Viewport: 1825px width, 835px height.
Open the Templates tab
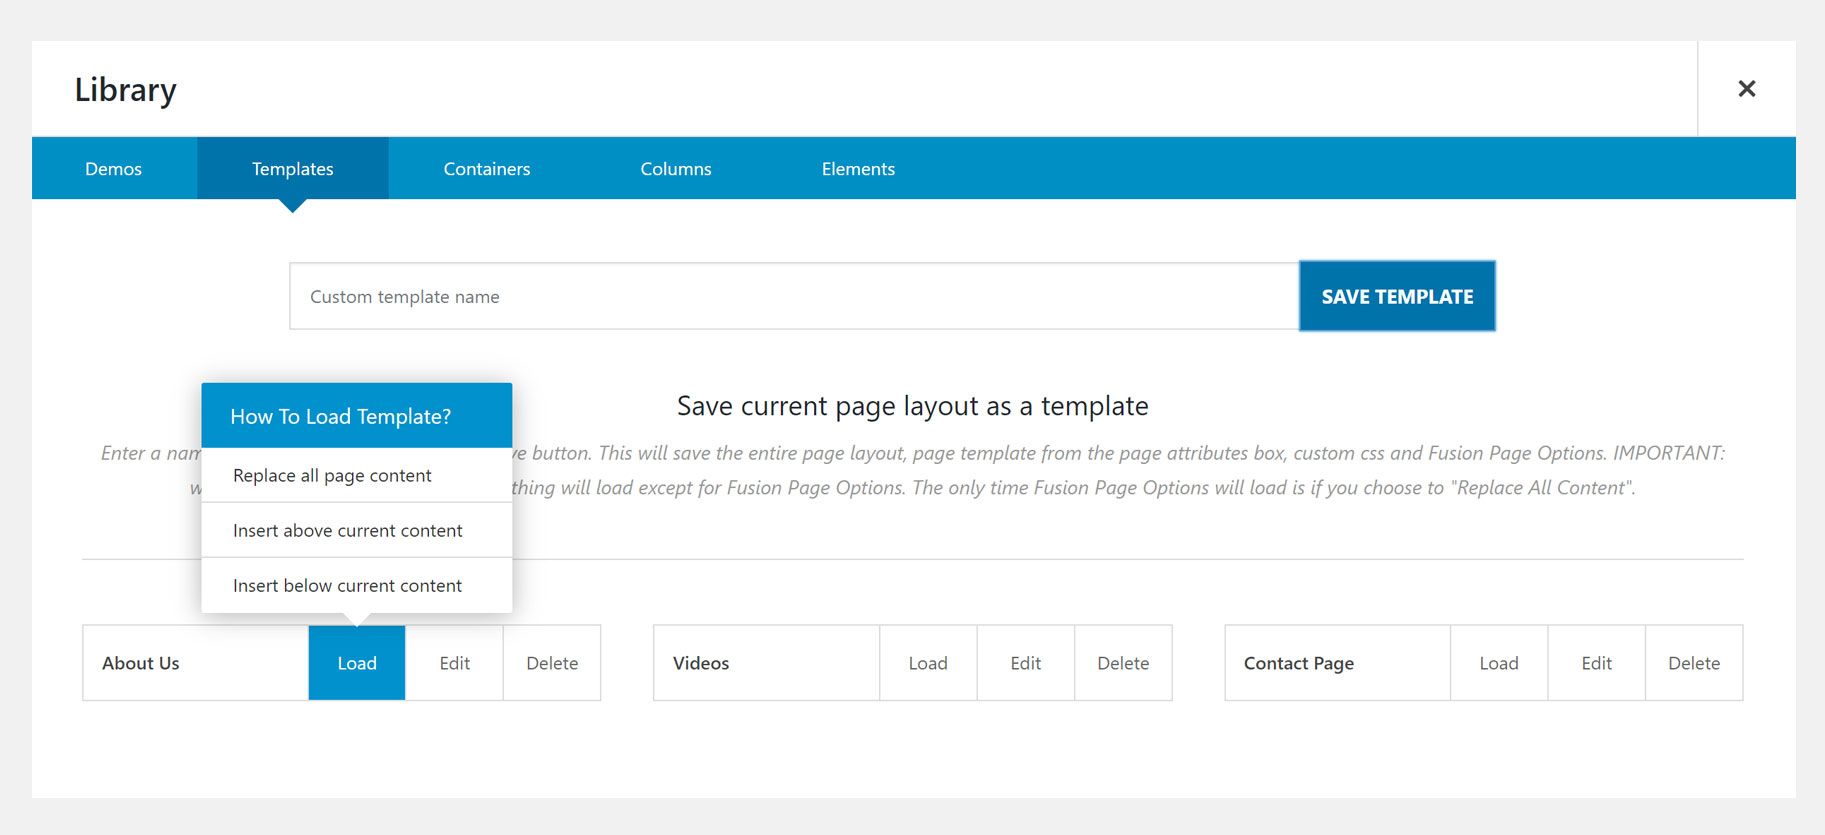coord(293,169)
